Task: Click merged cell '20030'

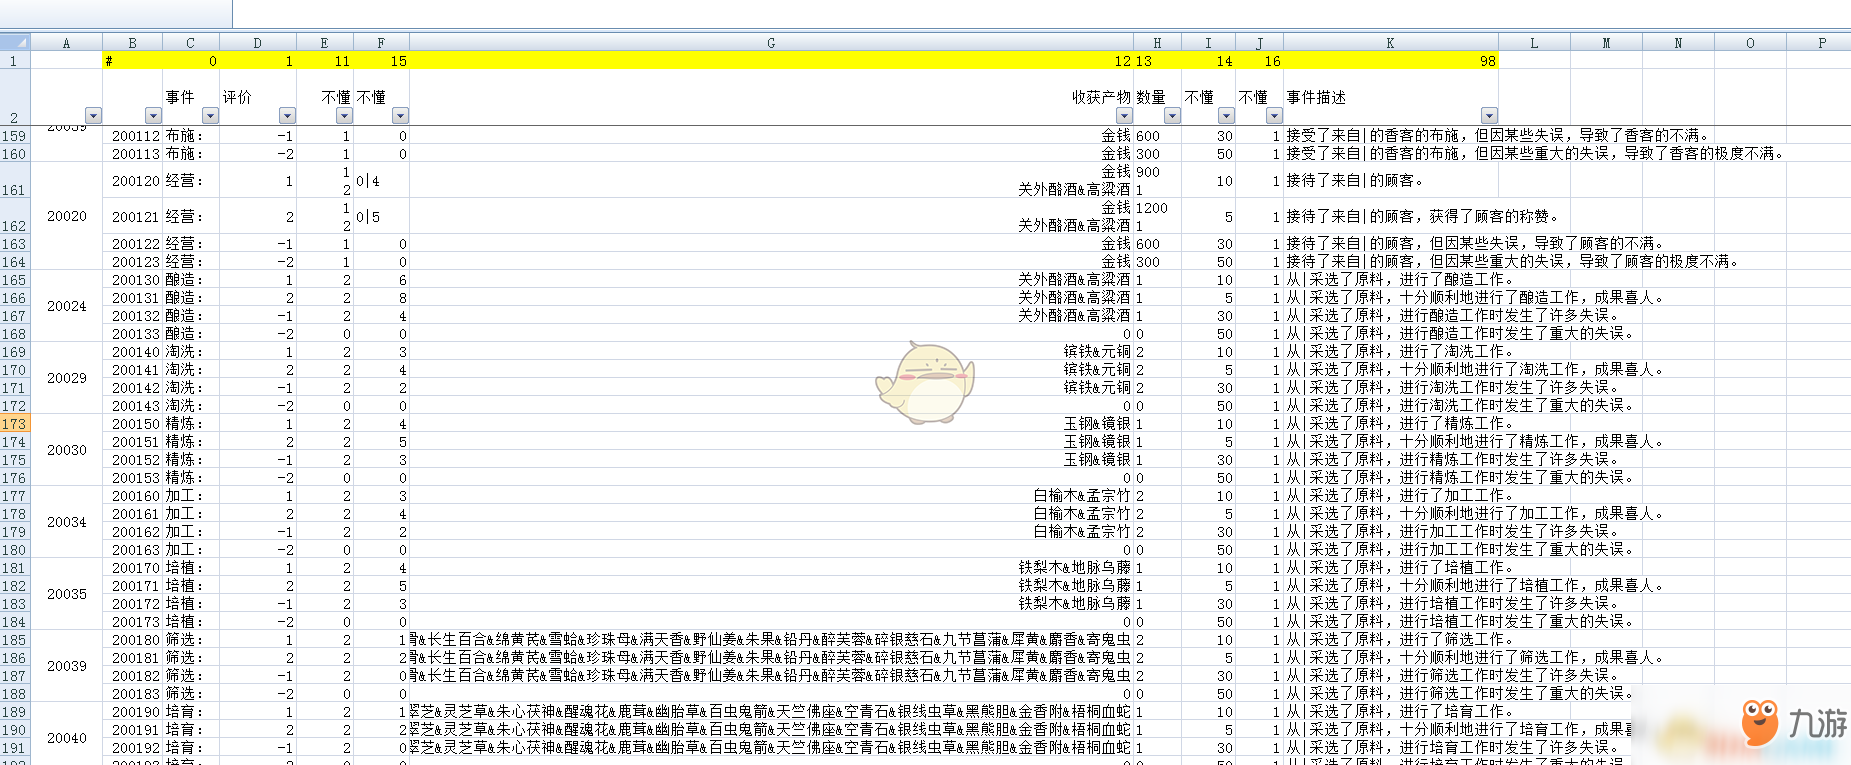Action: click(x=66, y=450)
